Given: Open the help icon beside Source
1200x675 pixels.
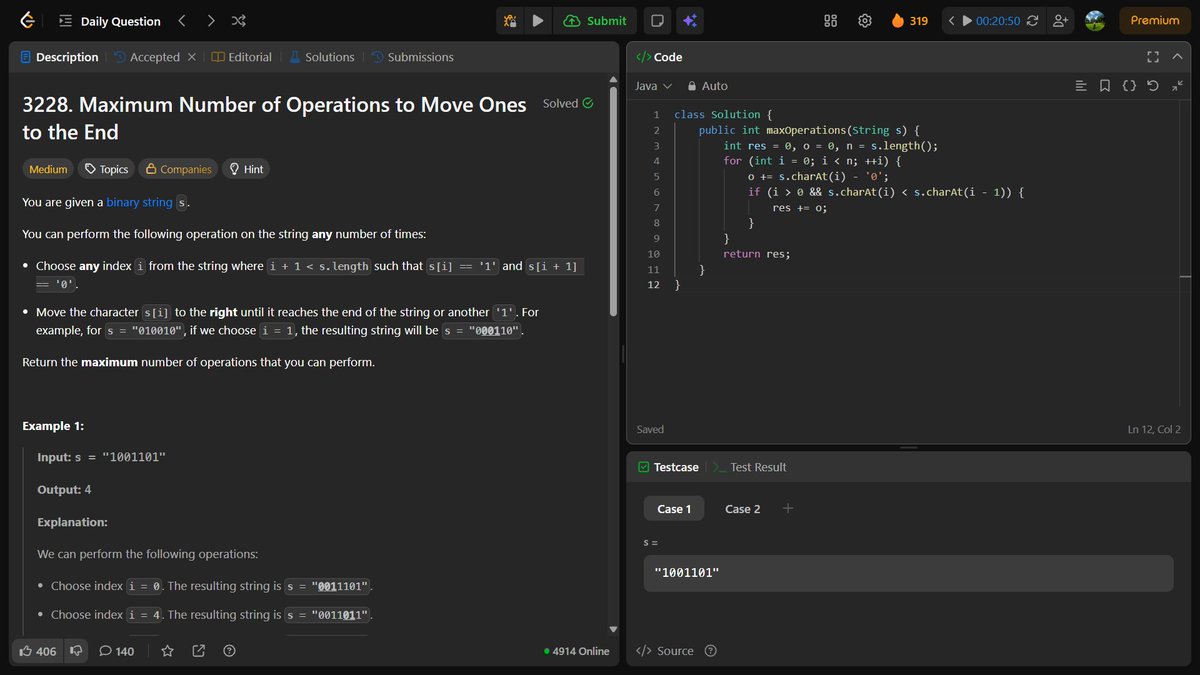Looking at the screenshot, I should coord(711,651).
